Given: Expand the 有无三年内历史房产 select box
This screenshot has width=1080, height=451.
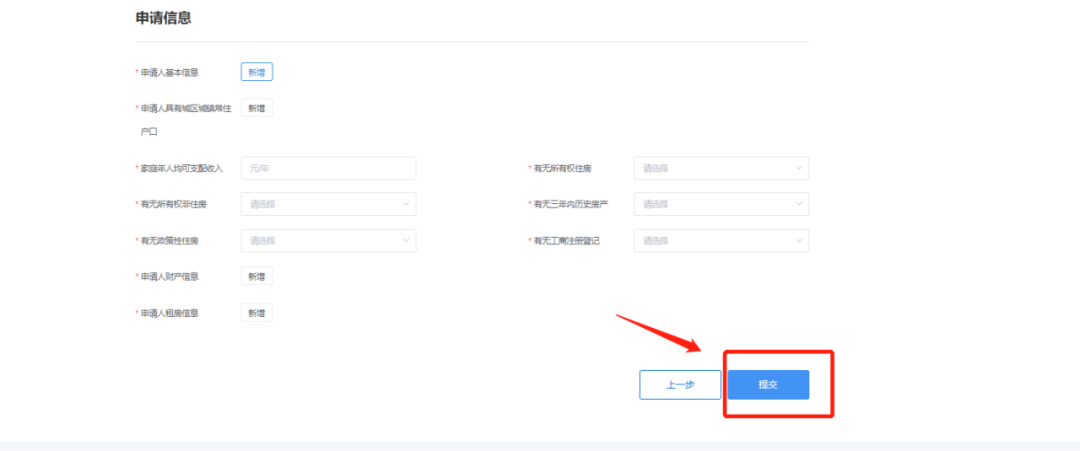Looking at the screenshot, I should pyautogui.click(x=721, y=204).
